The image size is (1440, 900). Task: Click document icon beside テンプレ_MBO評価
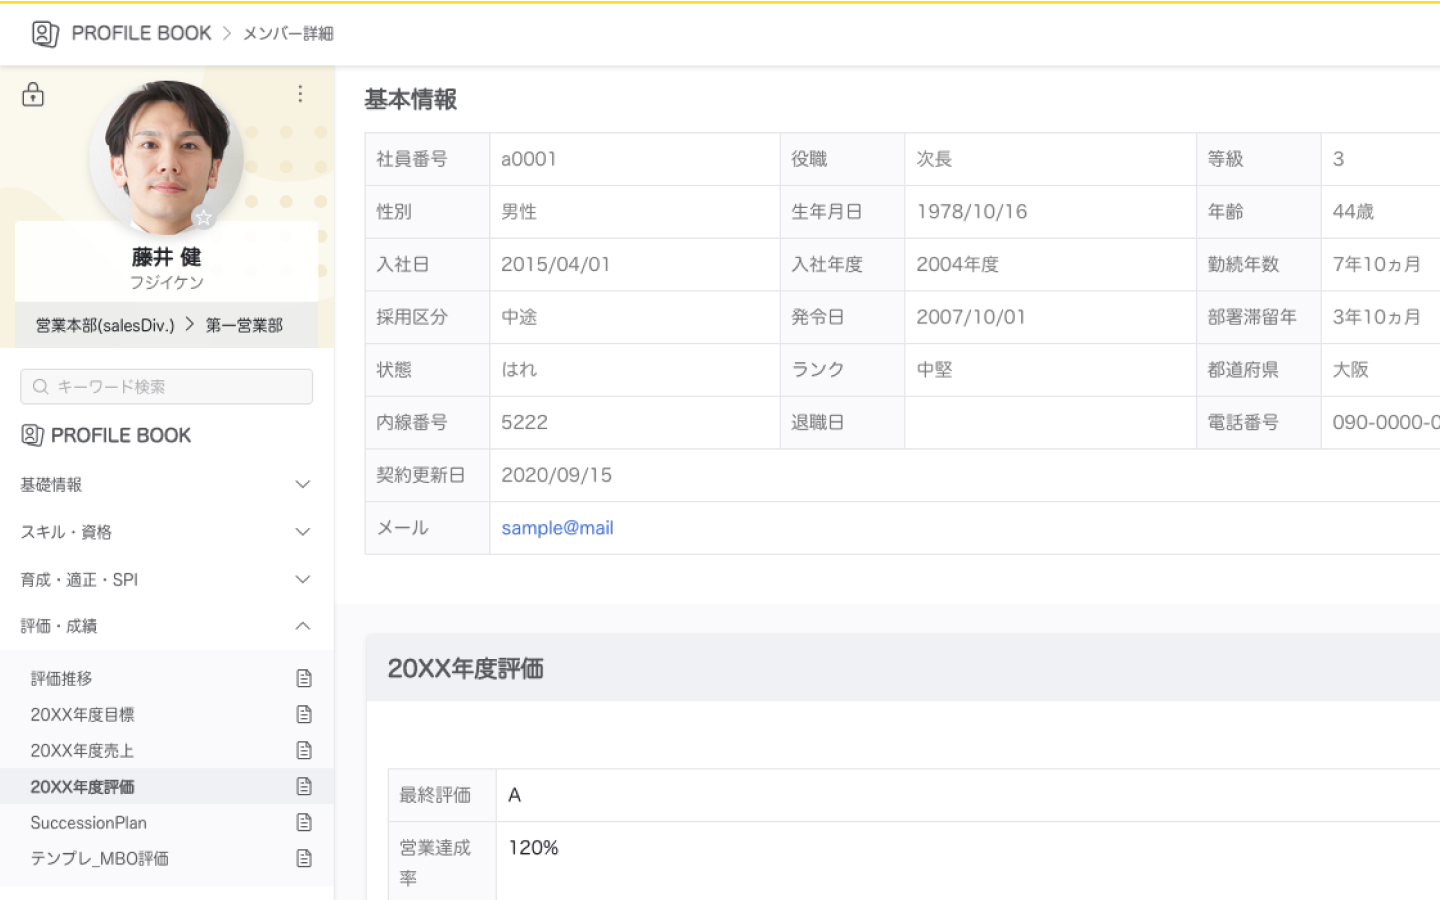coord(304,859)
